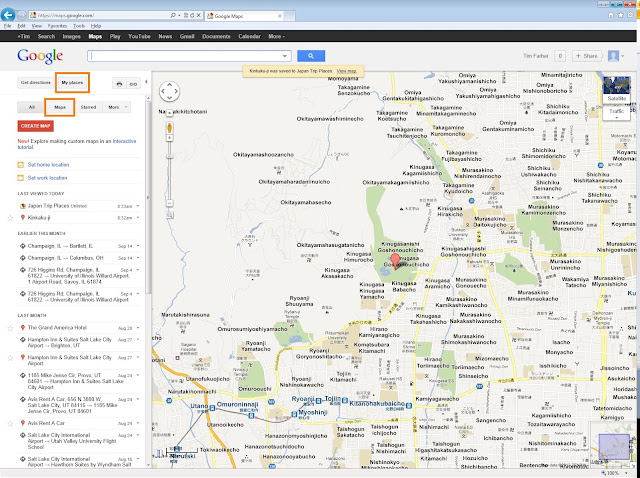The height and width of the screenshot is (478, 640).
Task: Click the + Share button
Action: point(587,56)
